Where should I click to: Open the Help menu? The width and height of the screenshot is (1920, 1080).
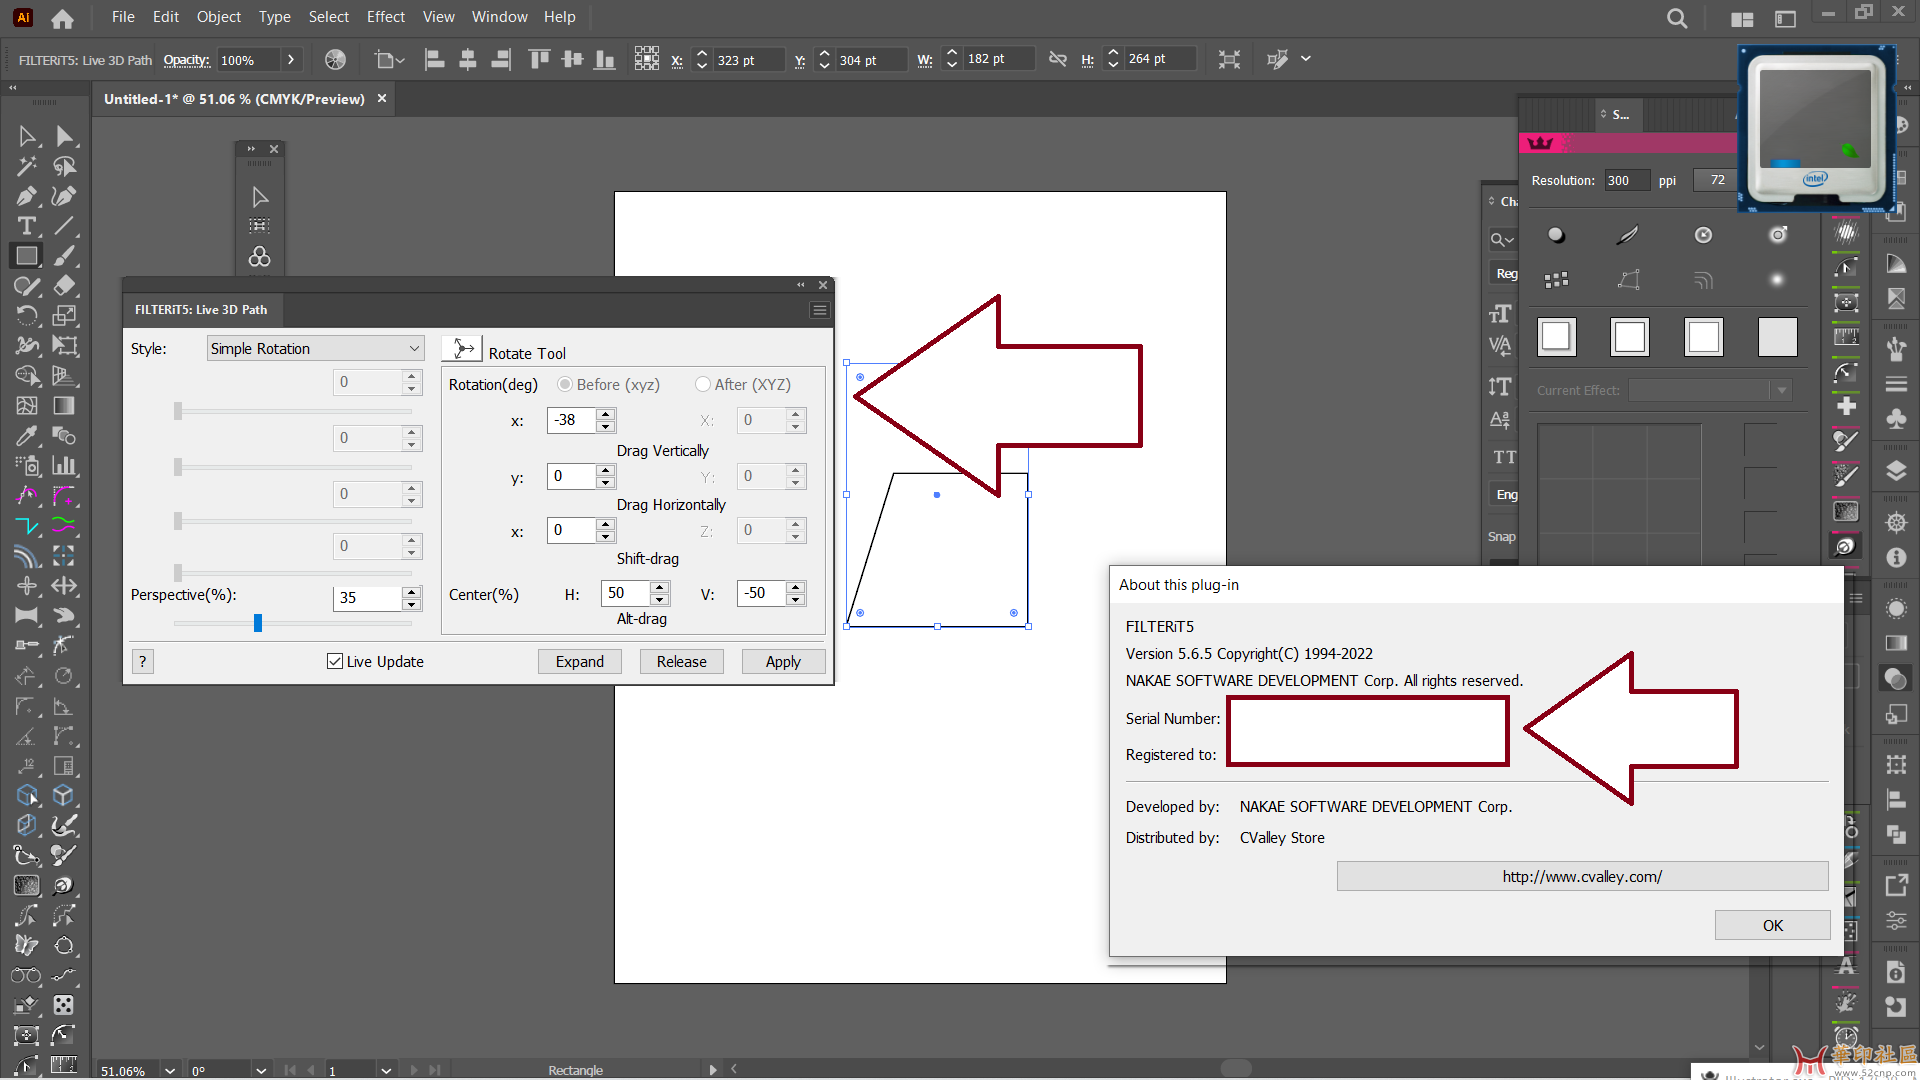point(560,17)
